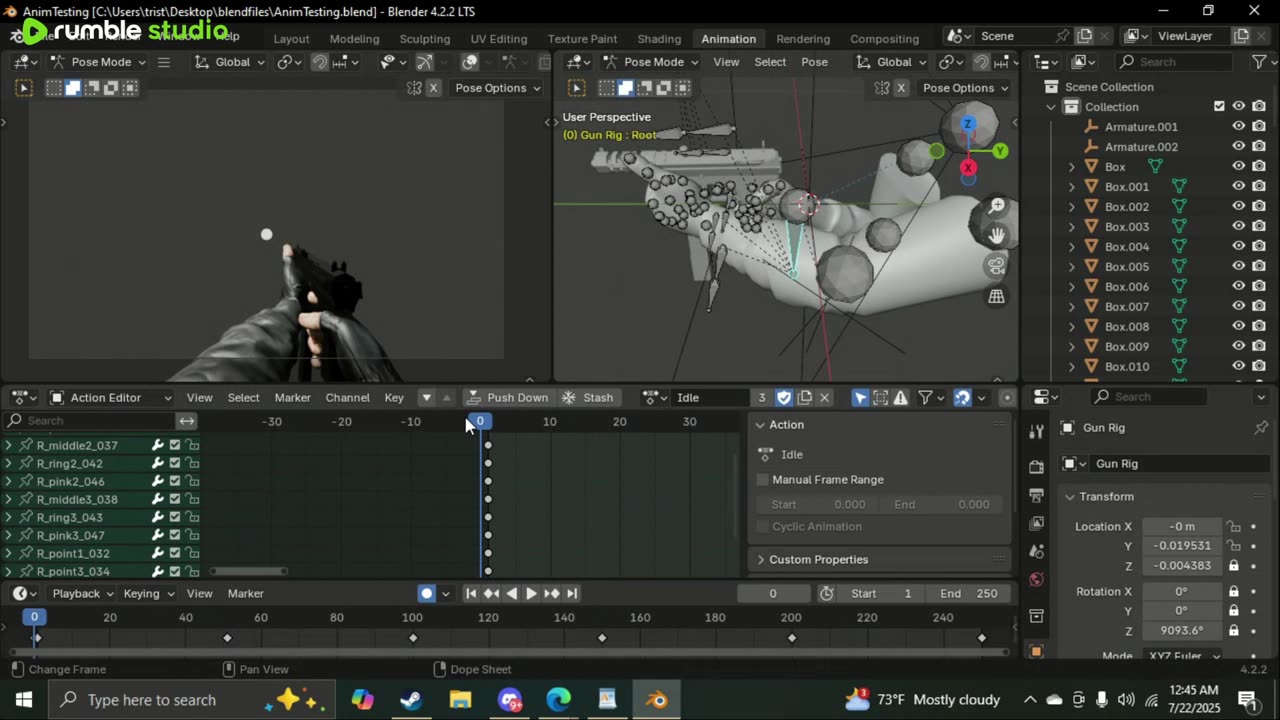Click the wrench modifier icon on R_middle2_037 channel
This screenshot has height=720, width=1280.
[157, 445]
